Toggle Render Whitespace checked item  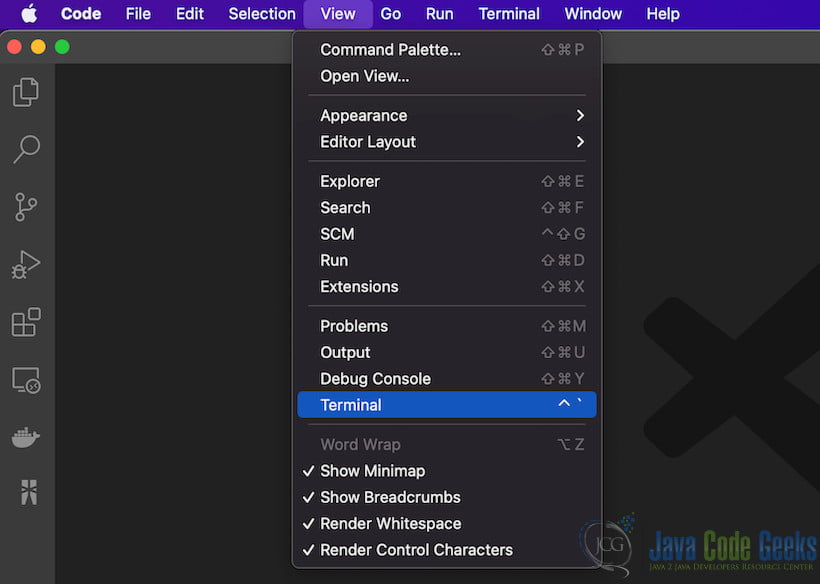click(447, 523)
